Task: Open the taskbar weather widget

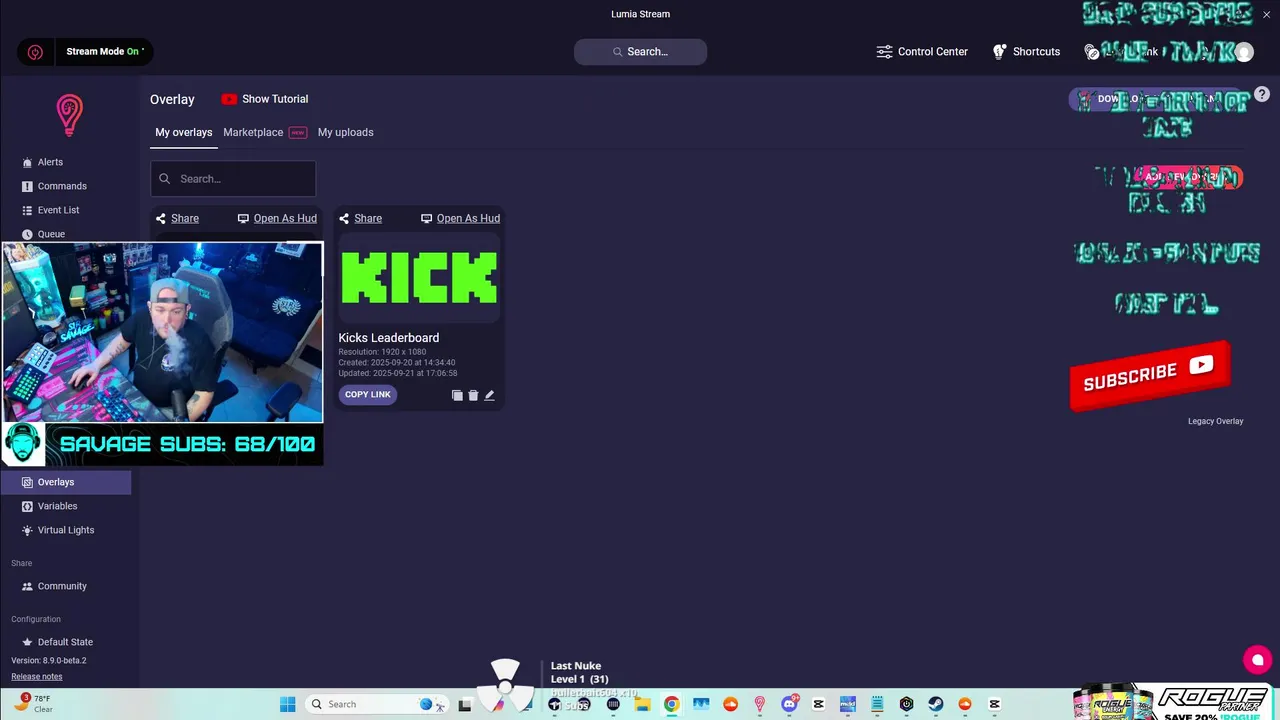Action: pos(33,704)
